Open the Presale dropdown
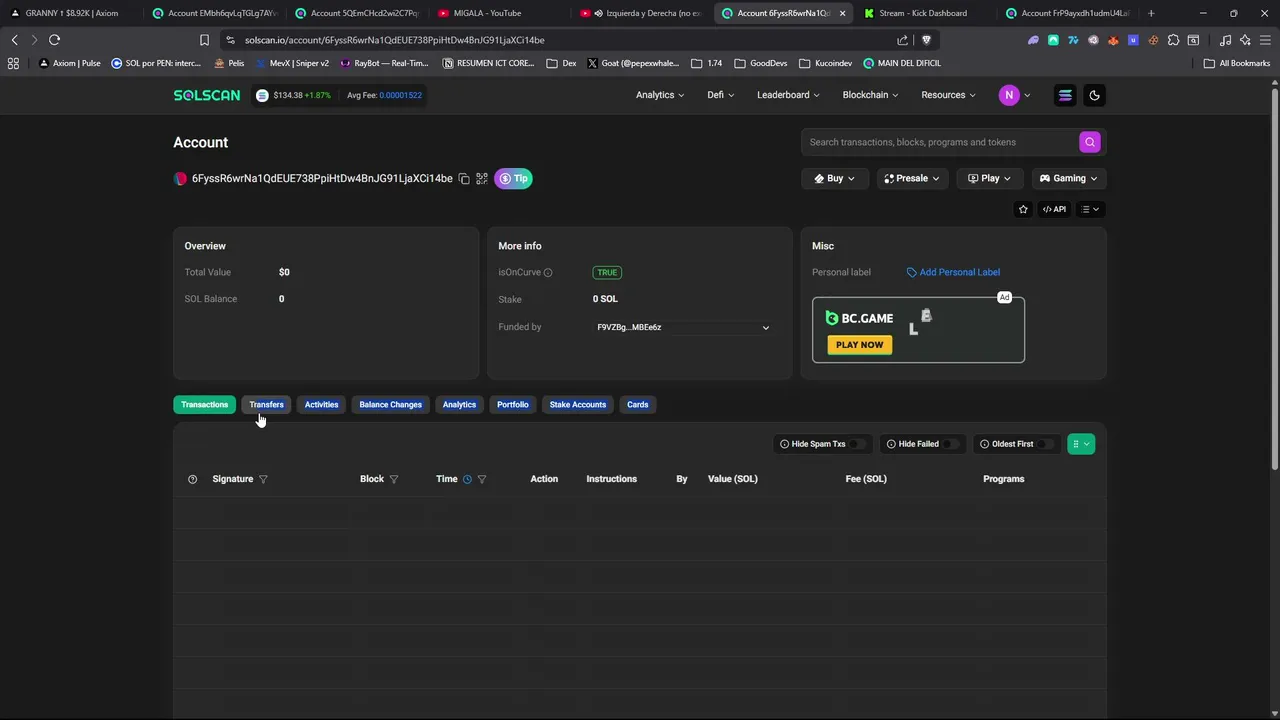Viewport: 1280px width, 720px height. pos(912,178)
